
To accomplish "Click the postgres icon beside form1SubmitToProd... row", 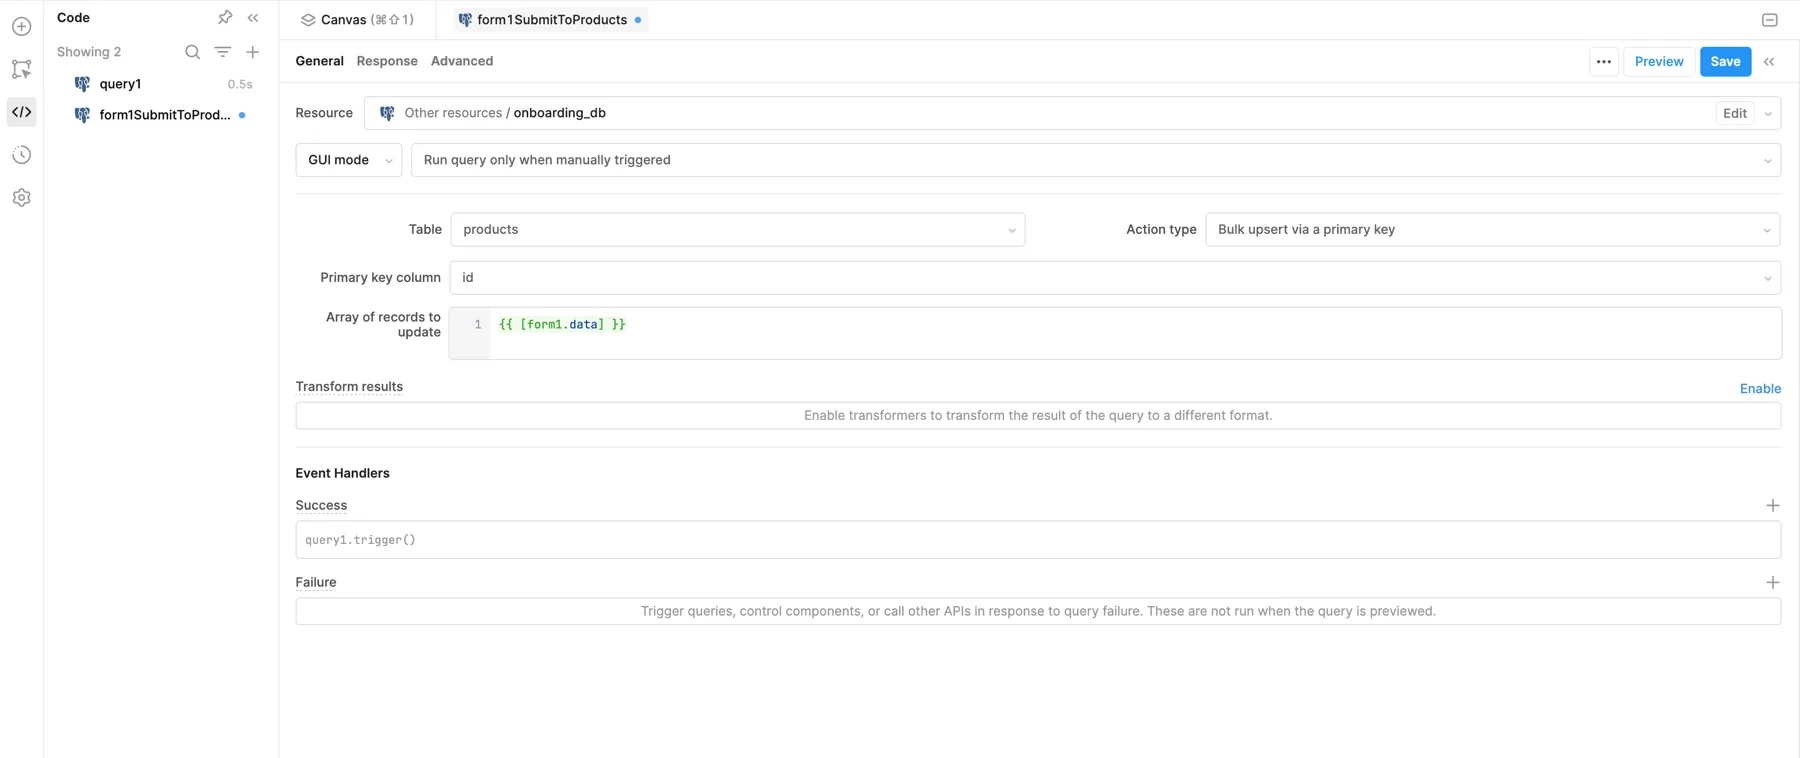I will tap(82, 115).
